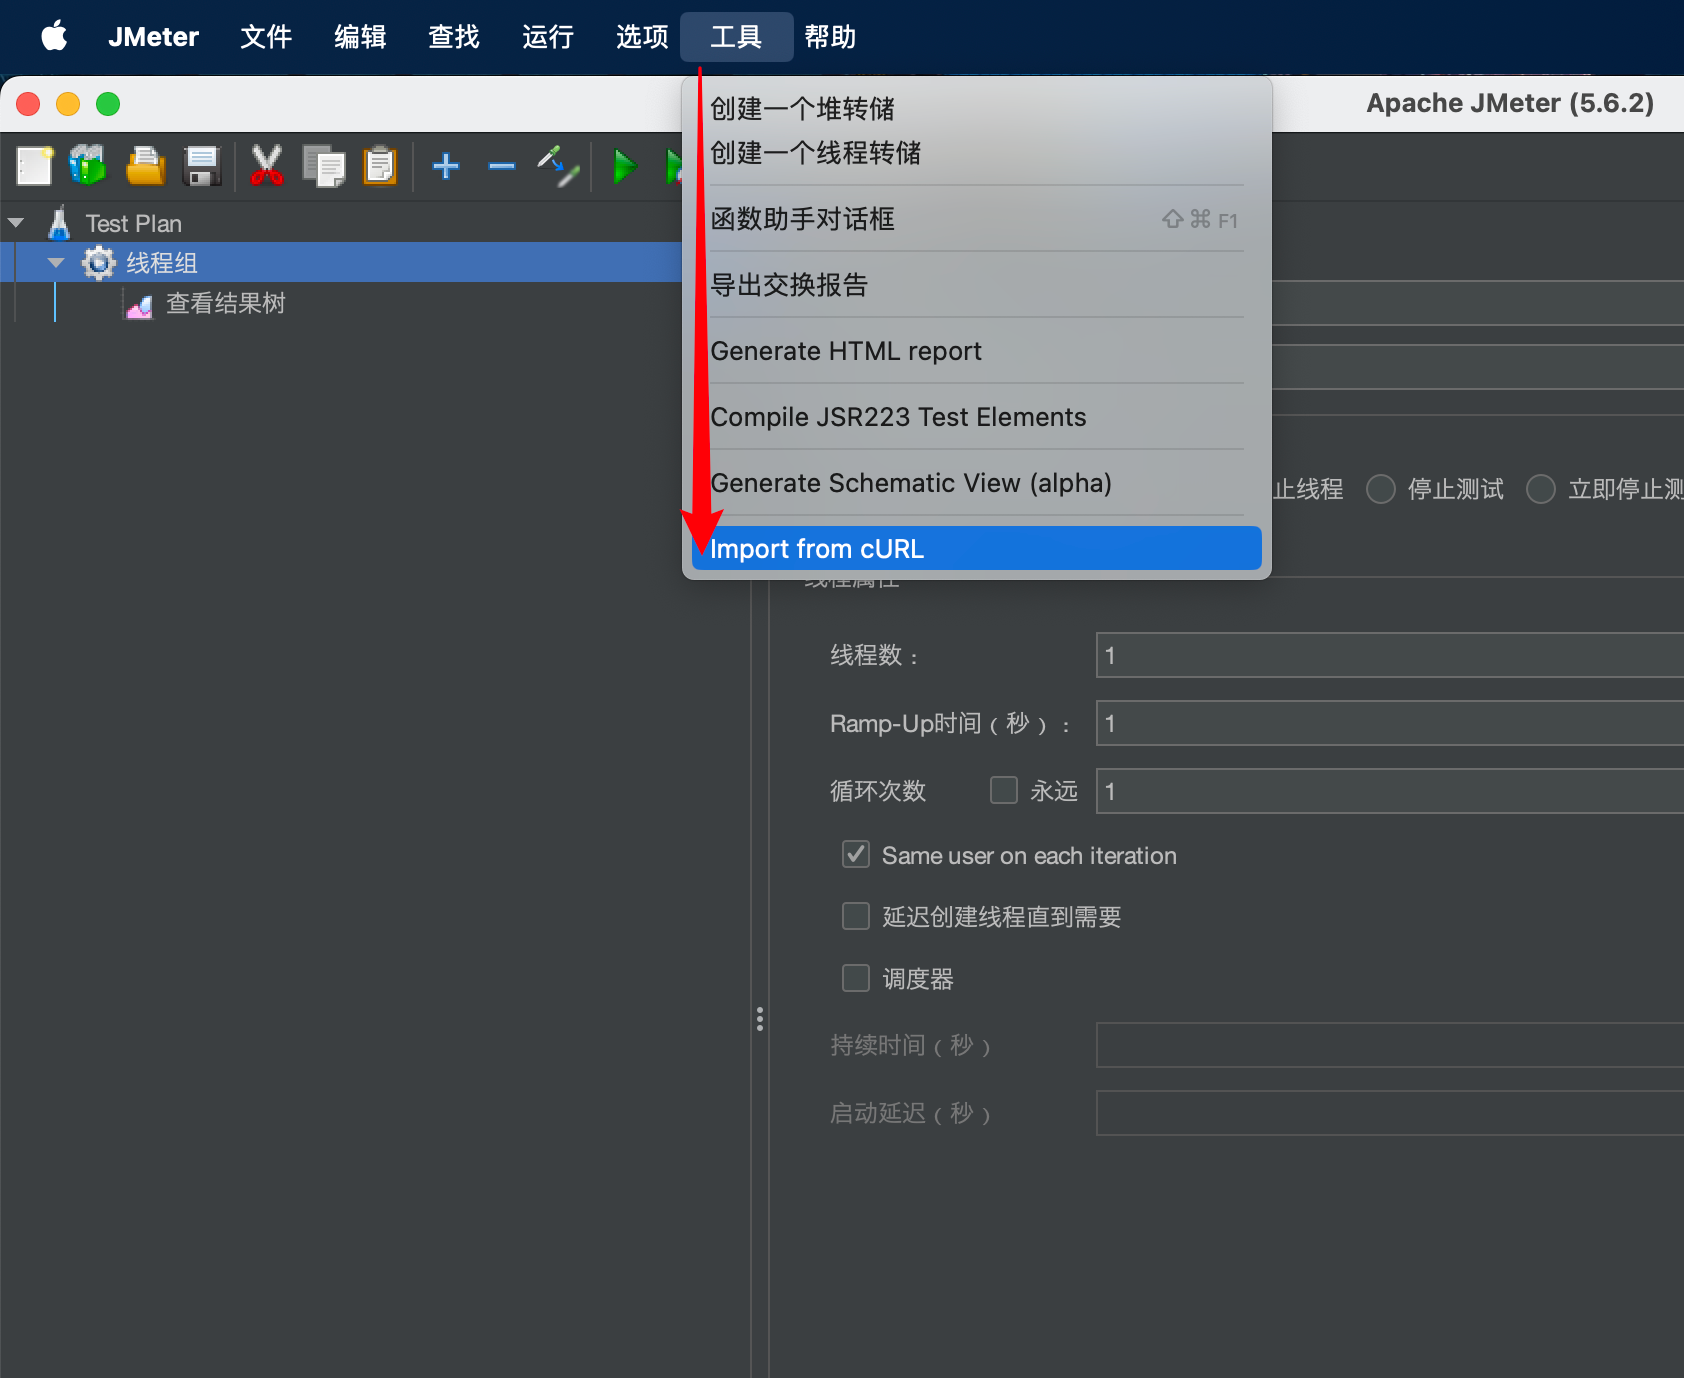This screenshot has width=1684, height=1378.
Task: Click the New test plan icon
Action: click(35, 166)
